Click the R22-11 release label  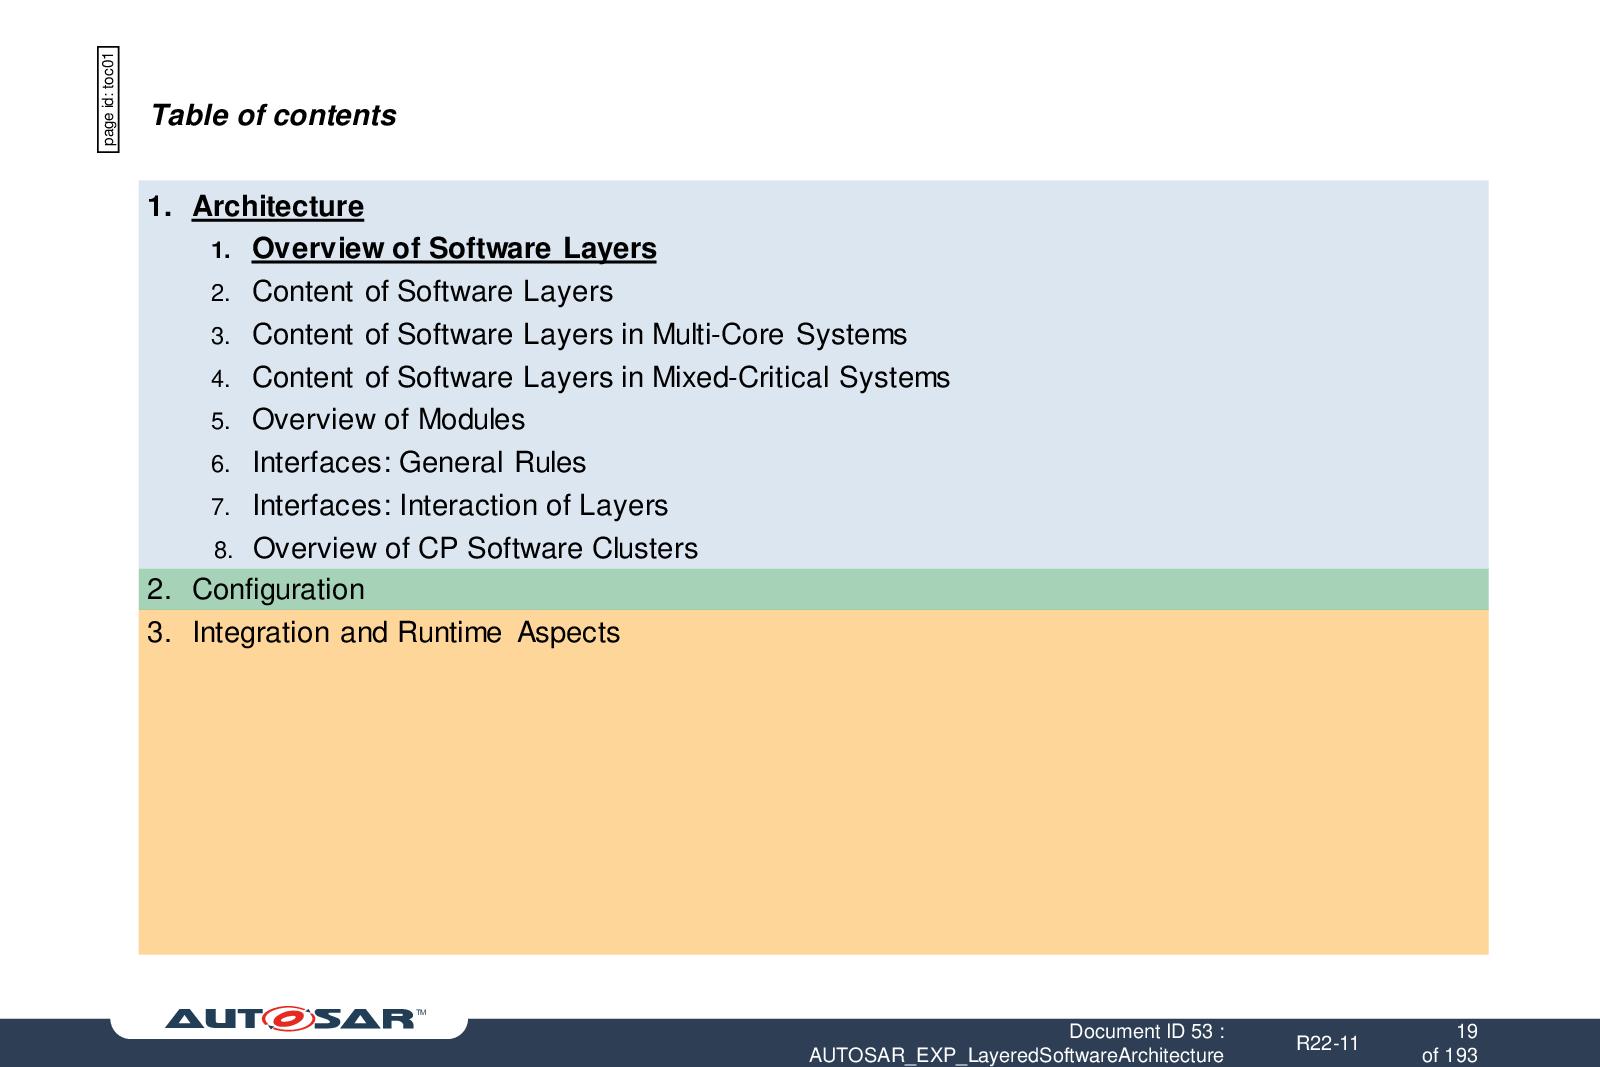(1327, 1043)
